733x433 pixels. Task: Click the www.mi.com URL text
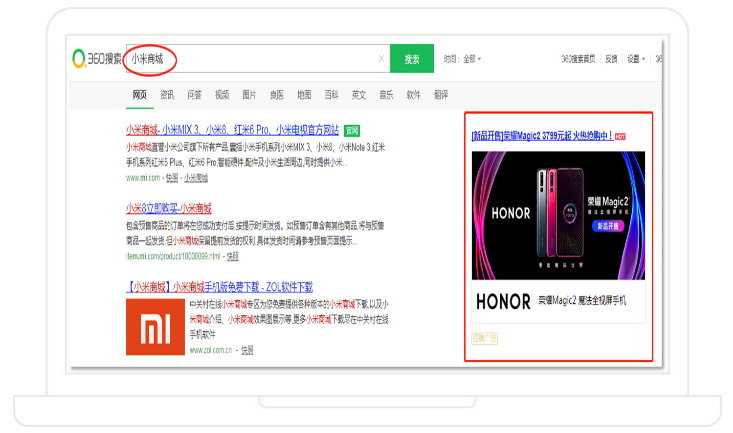pyautogui.click(x=143, y=178)
